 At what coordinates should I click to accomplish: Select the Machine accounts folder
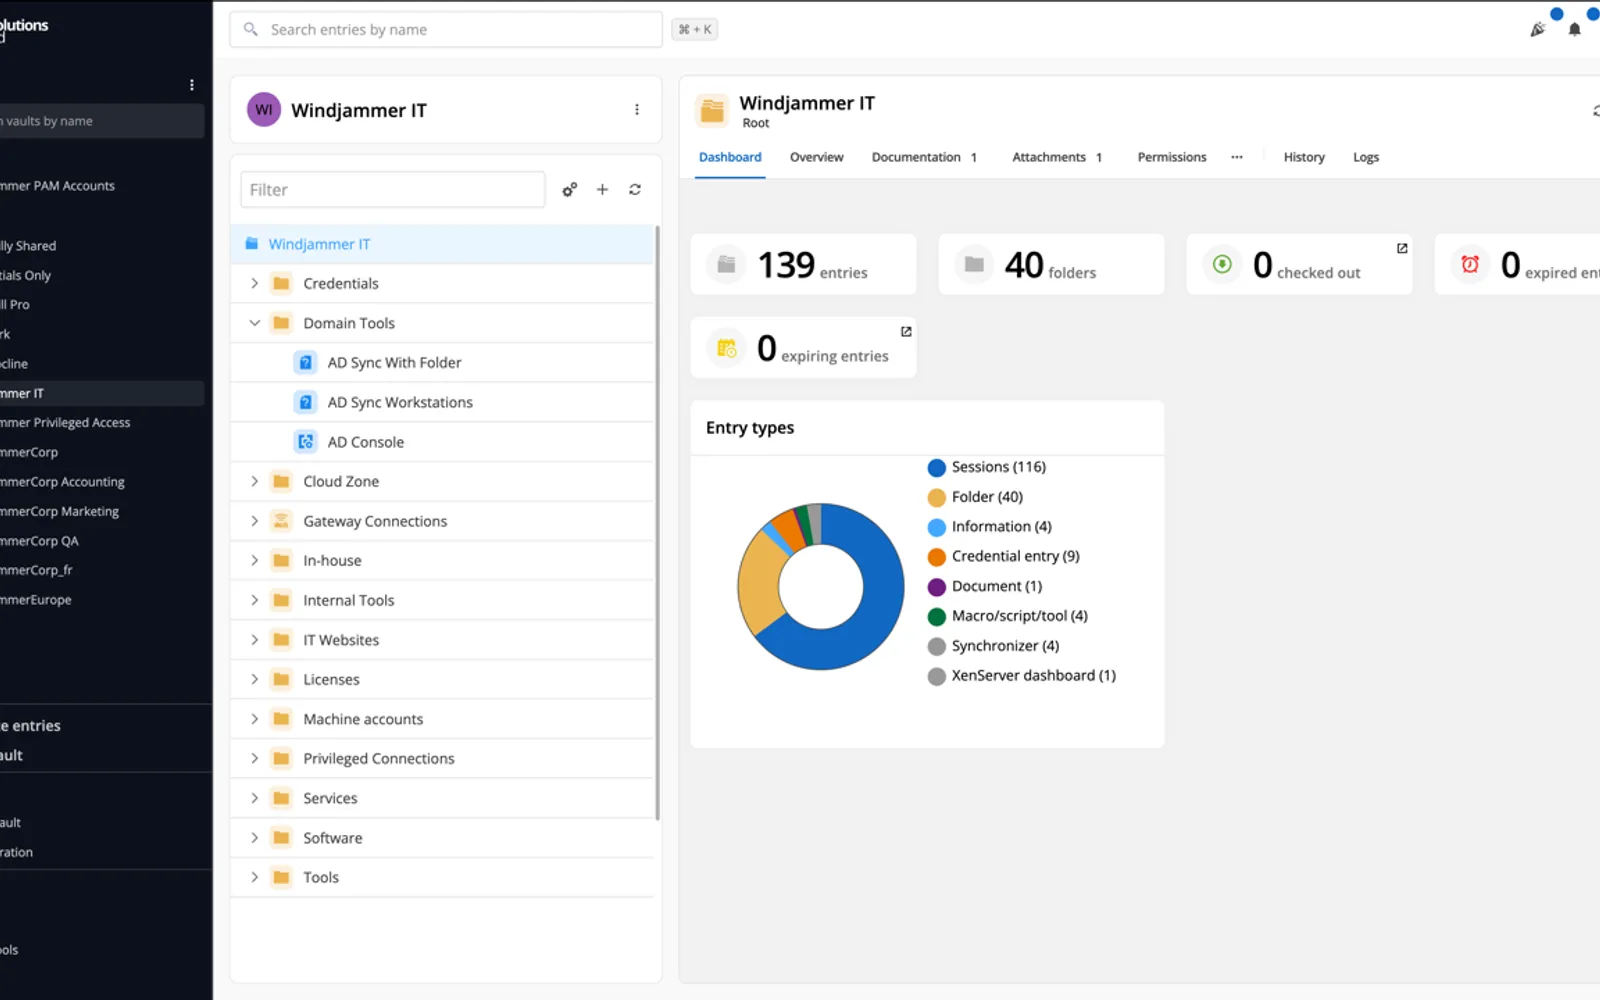pyautogui.click(x=443, y=719)
